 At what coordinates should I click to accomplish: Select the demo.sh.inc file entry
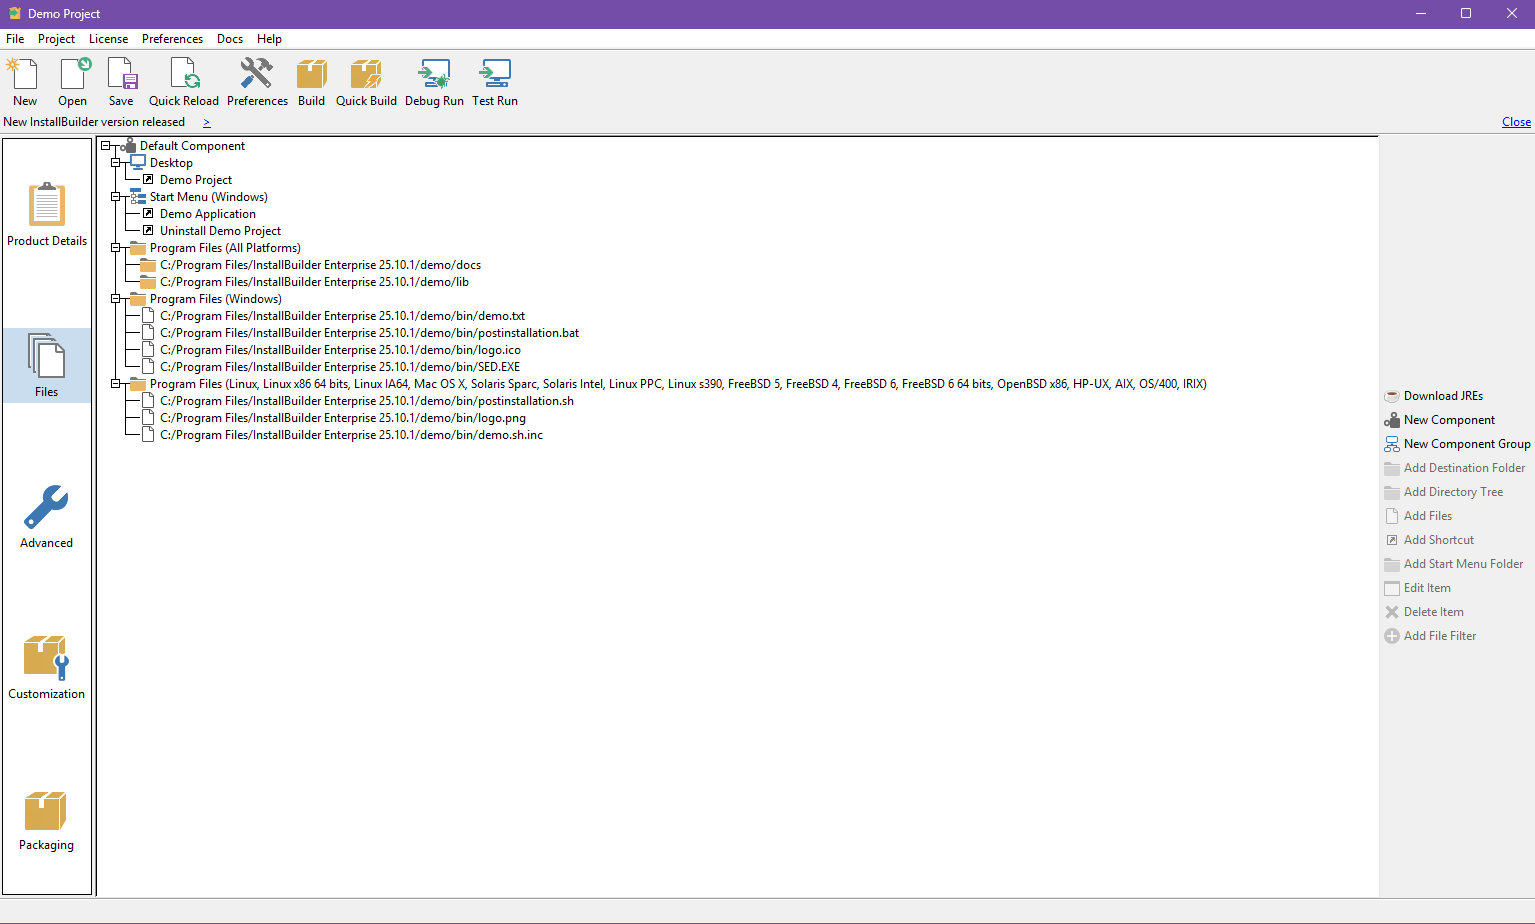(352, 435)
